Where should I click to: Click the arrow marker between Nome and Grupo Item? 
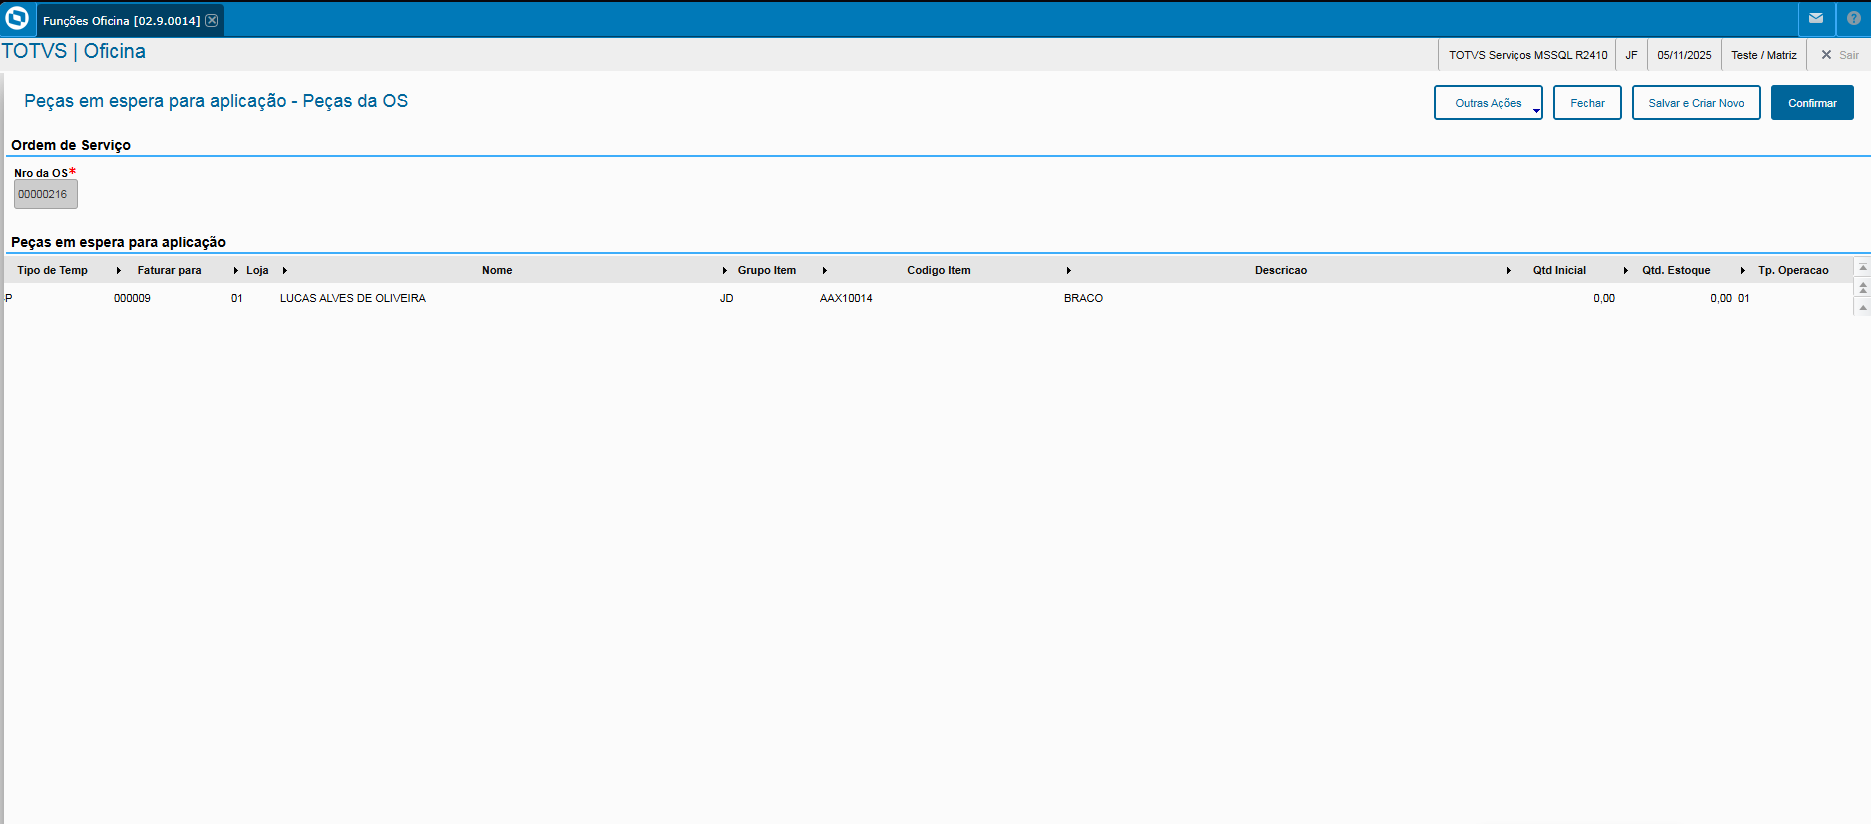pos(725,271)
